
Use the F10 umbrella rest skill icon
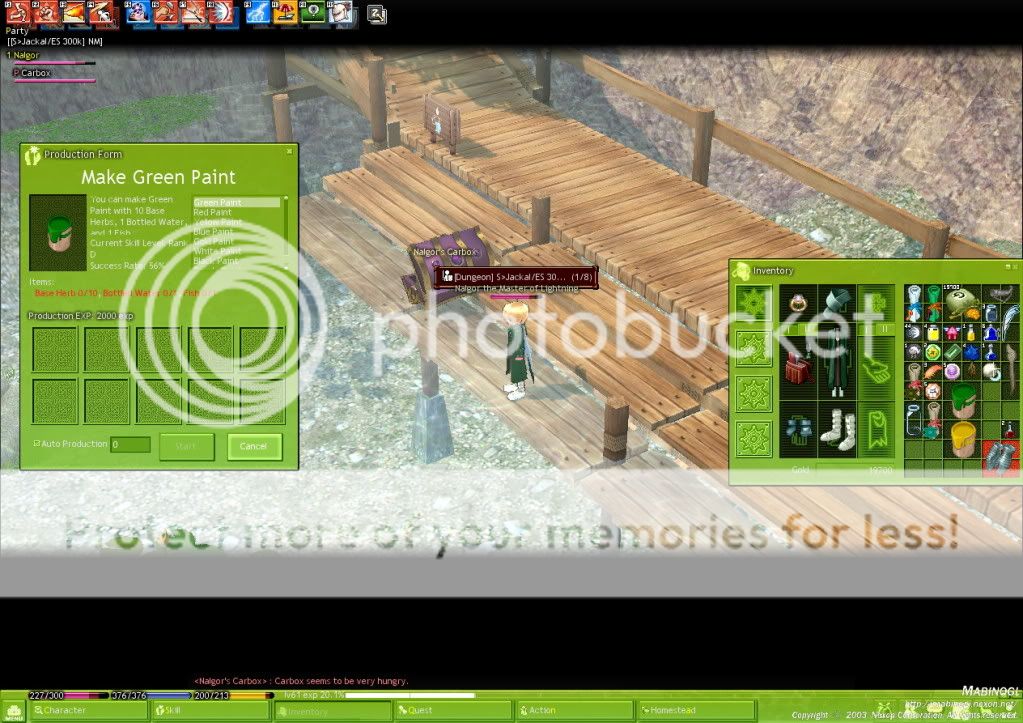pyautogui.click(x=285, y=12)
